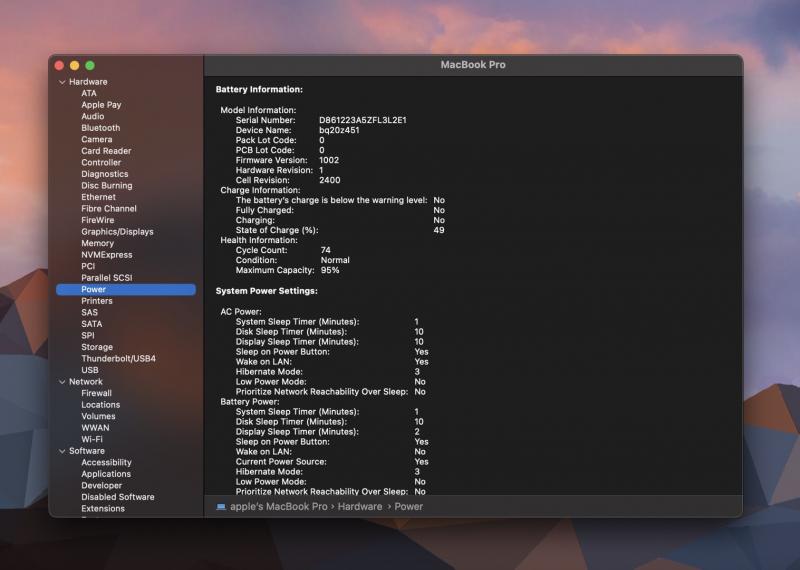
Task: Collapse the Hardware section chevron
Action: (61, 82)
